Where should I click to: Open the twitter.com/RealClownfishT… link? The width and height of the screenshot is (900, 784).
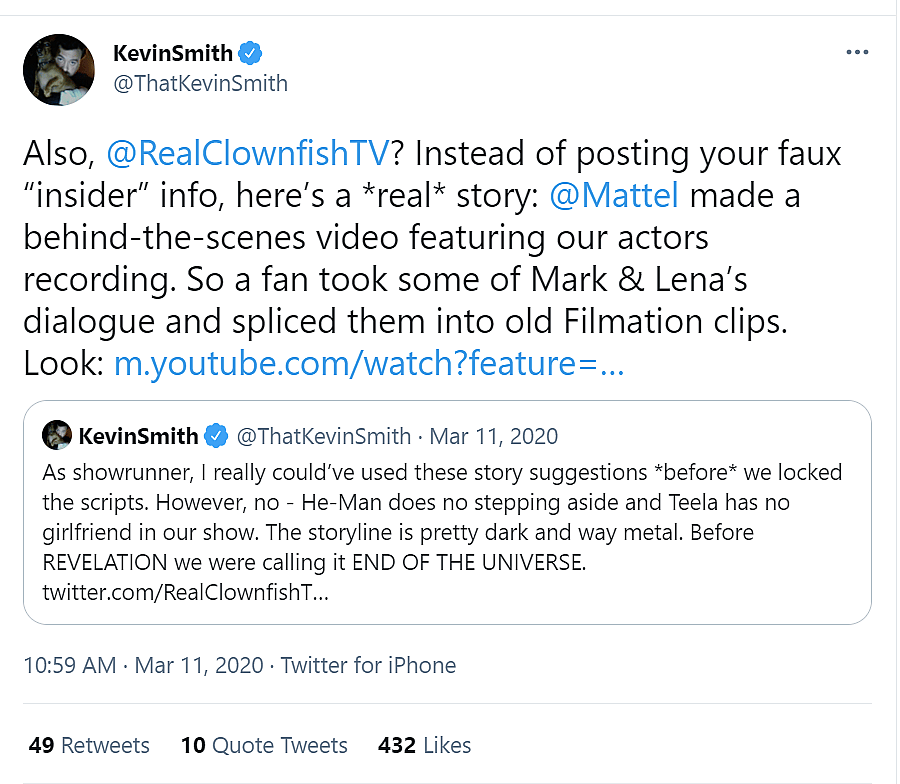pos(185,592)
